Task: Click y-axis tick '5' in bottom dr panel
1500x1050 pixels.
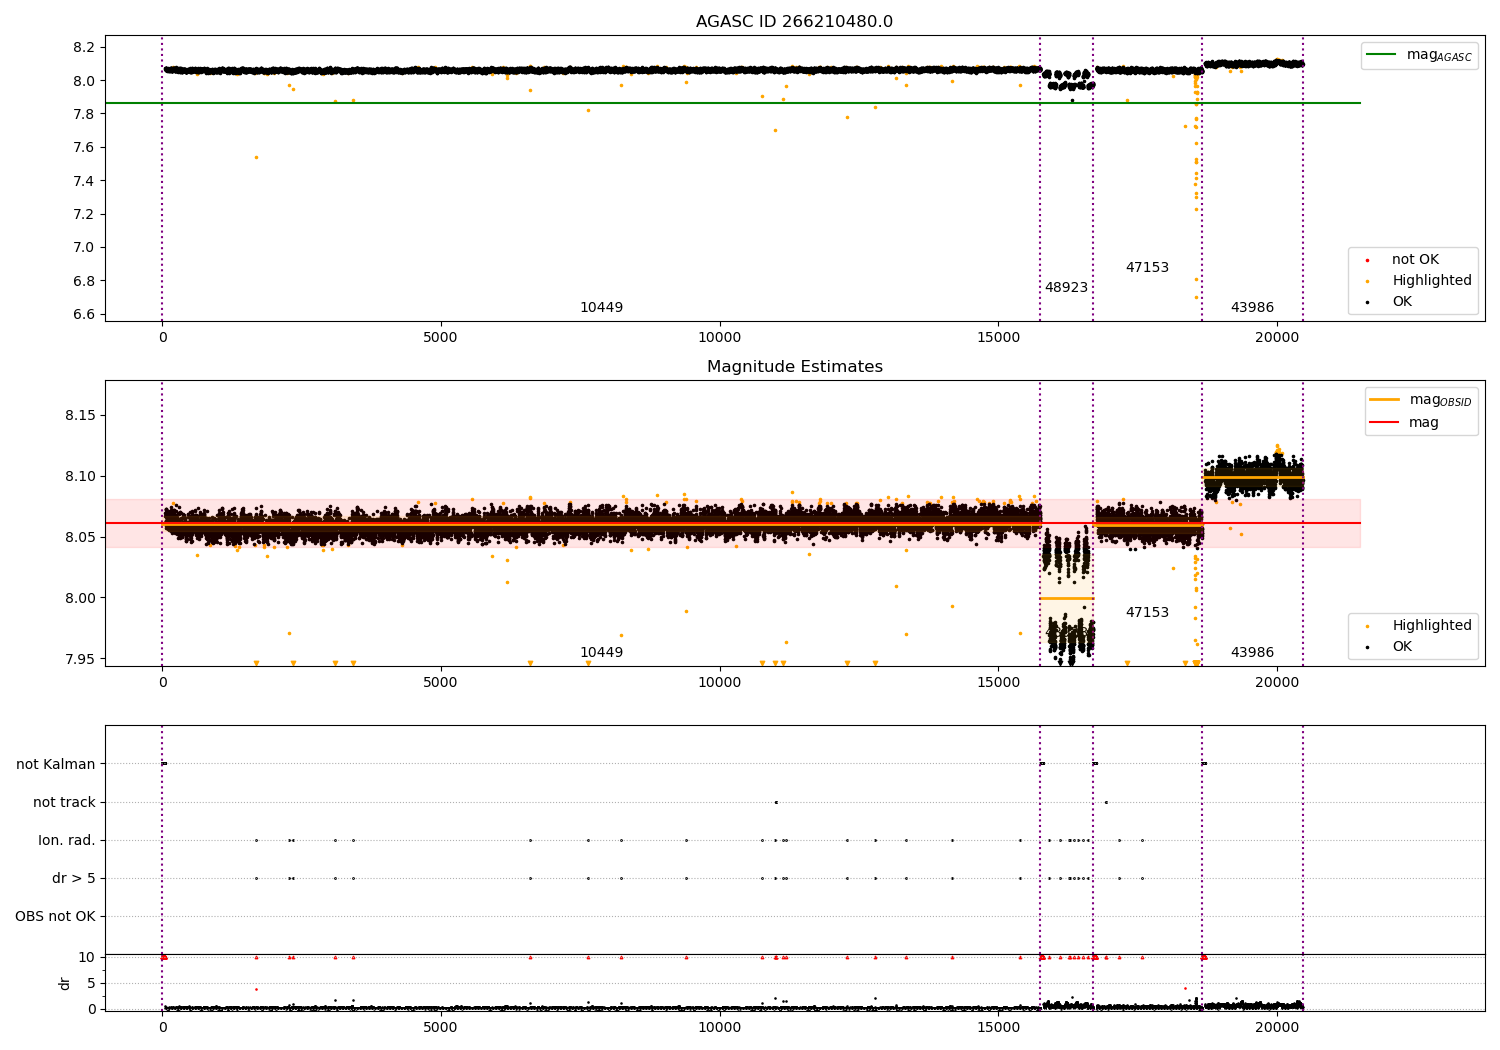Action: 92,983
